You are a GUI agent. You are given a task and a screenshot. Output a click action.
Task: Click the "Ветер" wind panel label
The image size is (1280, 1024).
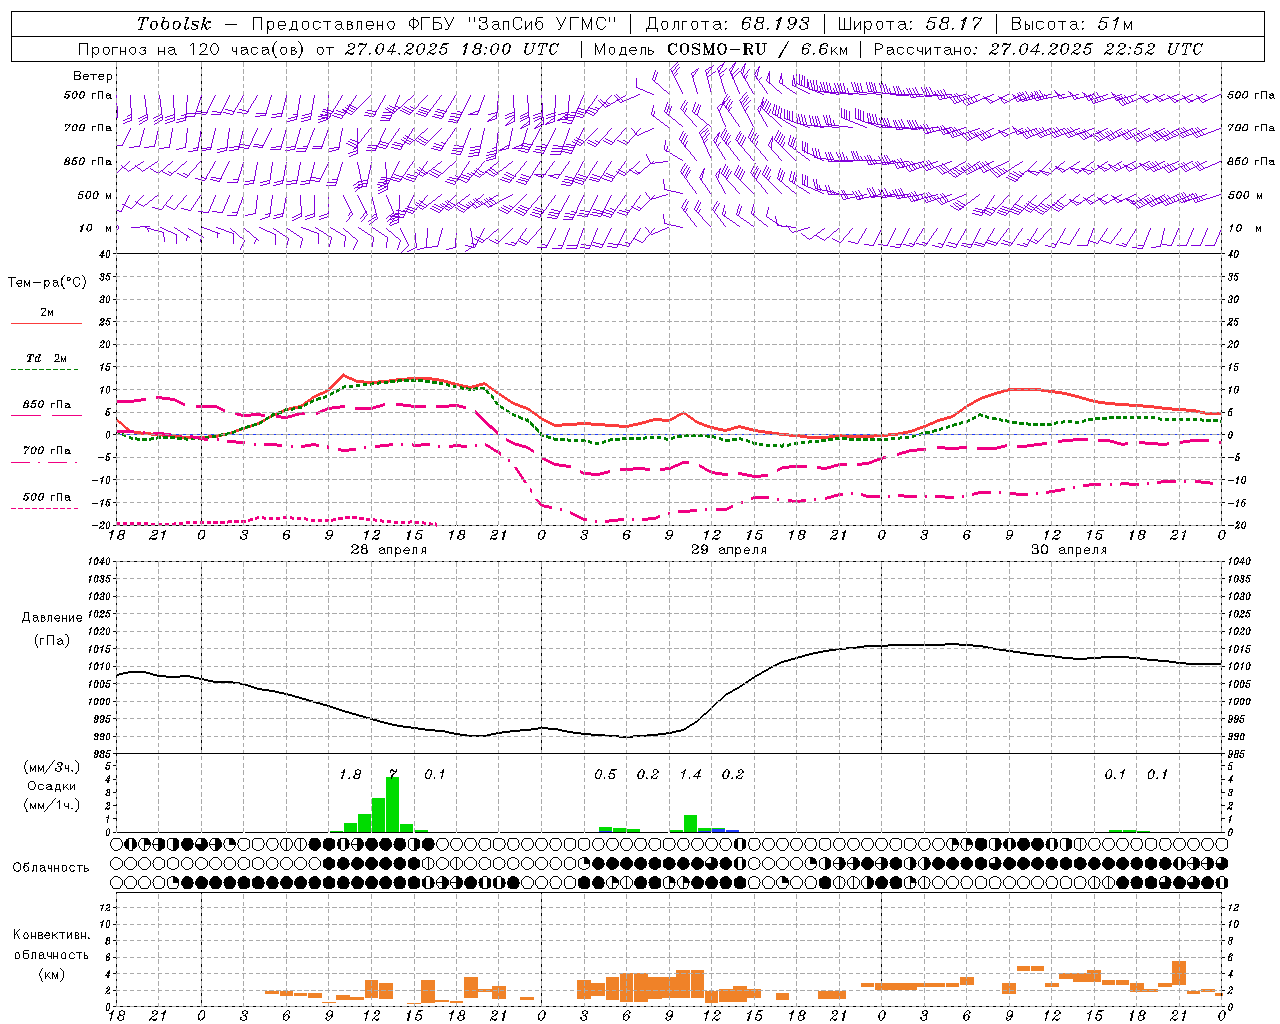[x=93, y=76]
